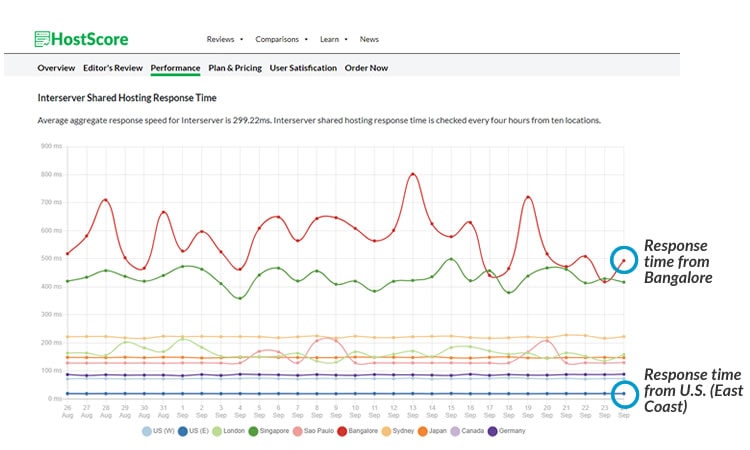Expand the Reviews dropdown arrow
This screenshot has width=750, height=450.
click(x=242, y=39)
